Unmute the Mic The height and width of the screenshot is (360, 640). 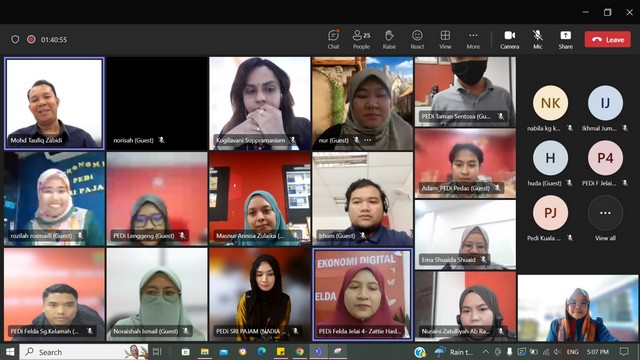[x=538, y=40]
